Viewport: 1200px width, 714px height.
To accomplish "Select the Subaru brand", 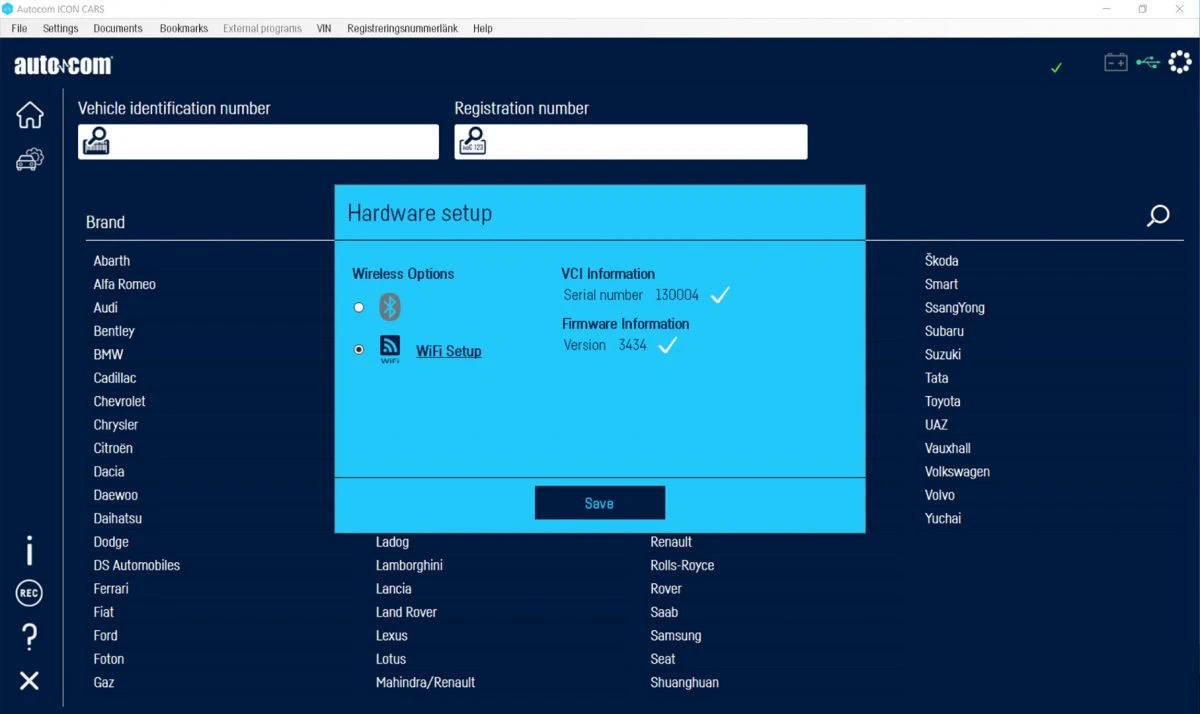I will (x=944, y=331).
